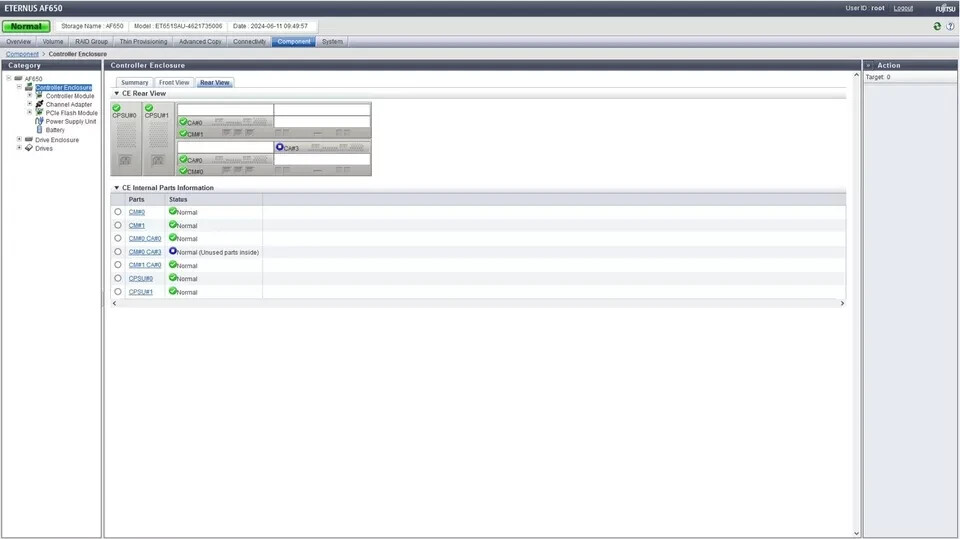The image size is (960, 539).
Task: Click the Drives icon in category tree
Action: pyautogui.click(x=29, y=148)
